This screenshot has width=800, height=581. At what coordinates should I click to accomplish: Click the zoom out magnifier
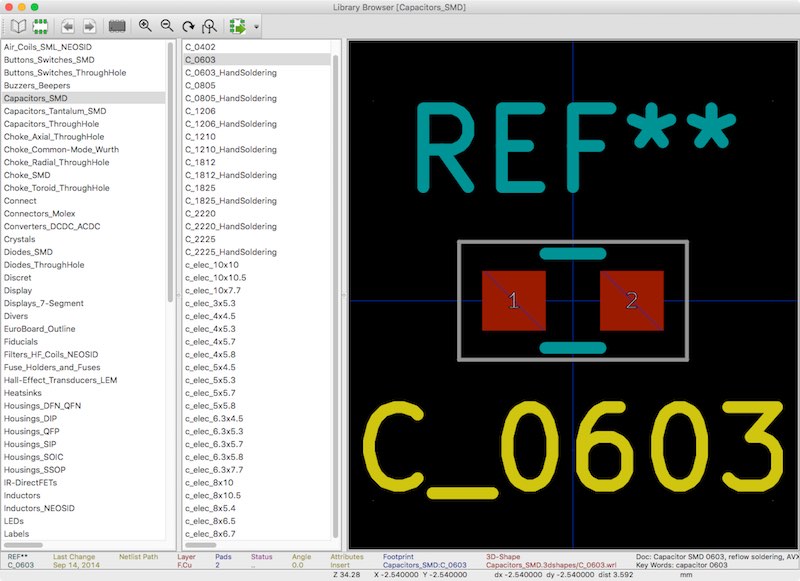pos(166,26)
